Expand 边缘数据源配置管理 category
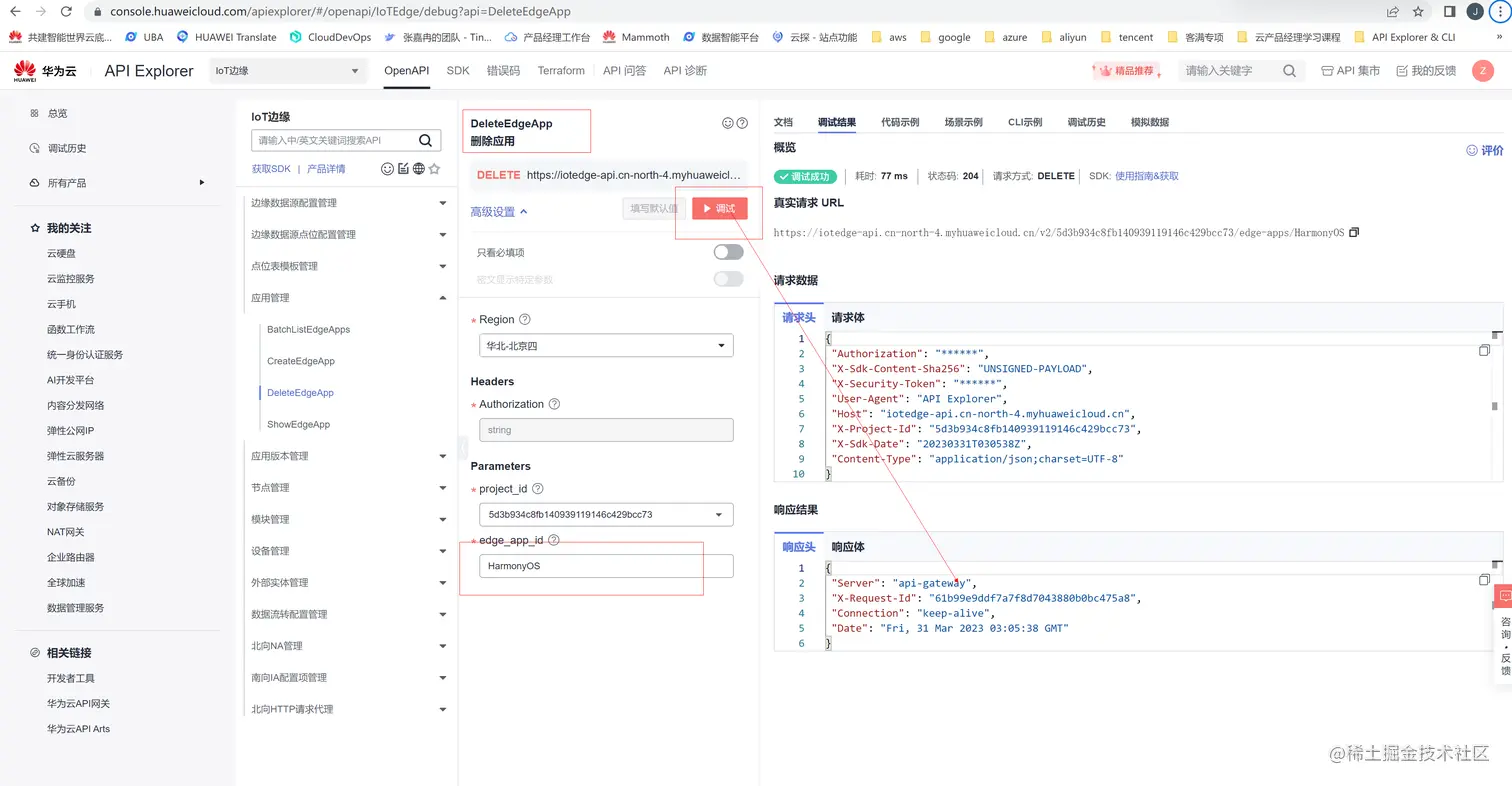Image resolution: width=1512 pixels, height=786 pixels. click(x=348, y=203)
